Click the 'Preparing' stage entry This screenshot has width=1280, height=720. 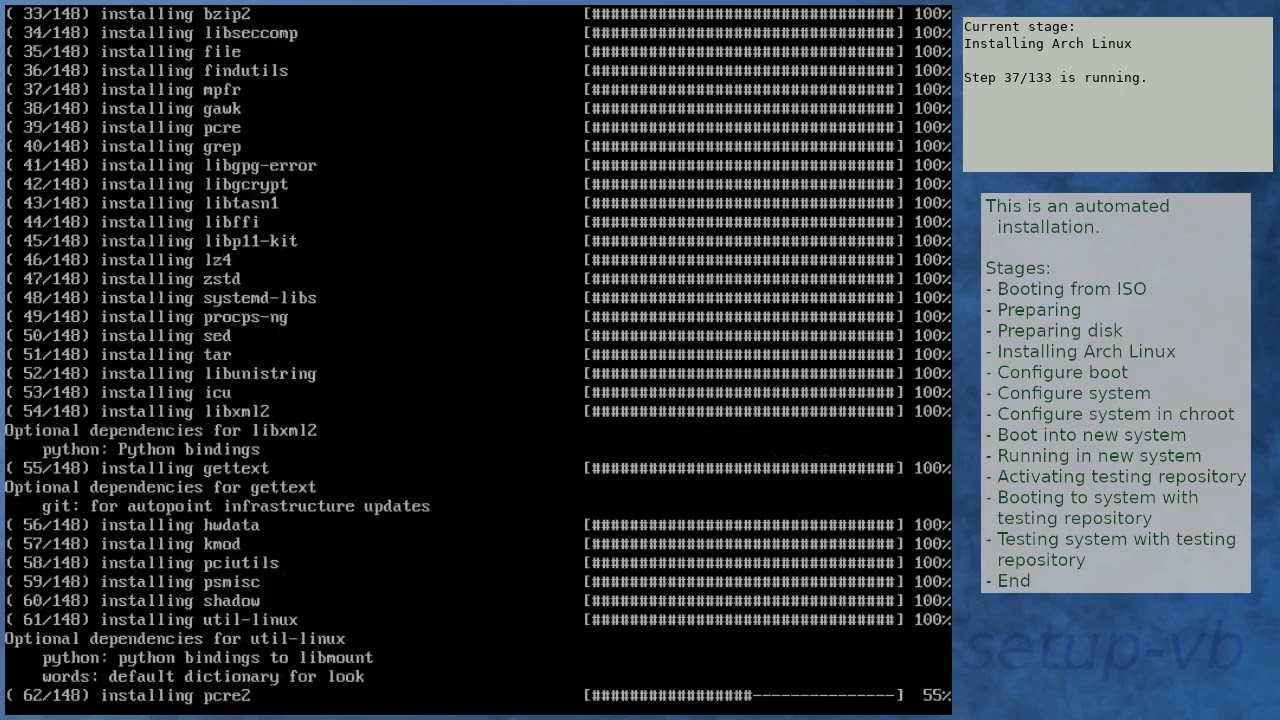click(x=1039, y=310)
